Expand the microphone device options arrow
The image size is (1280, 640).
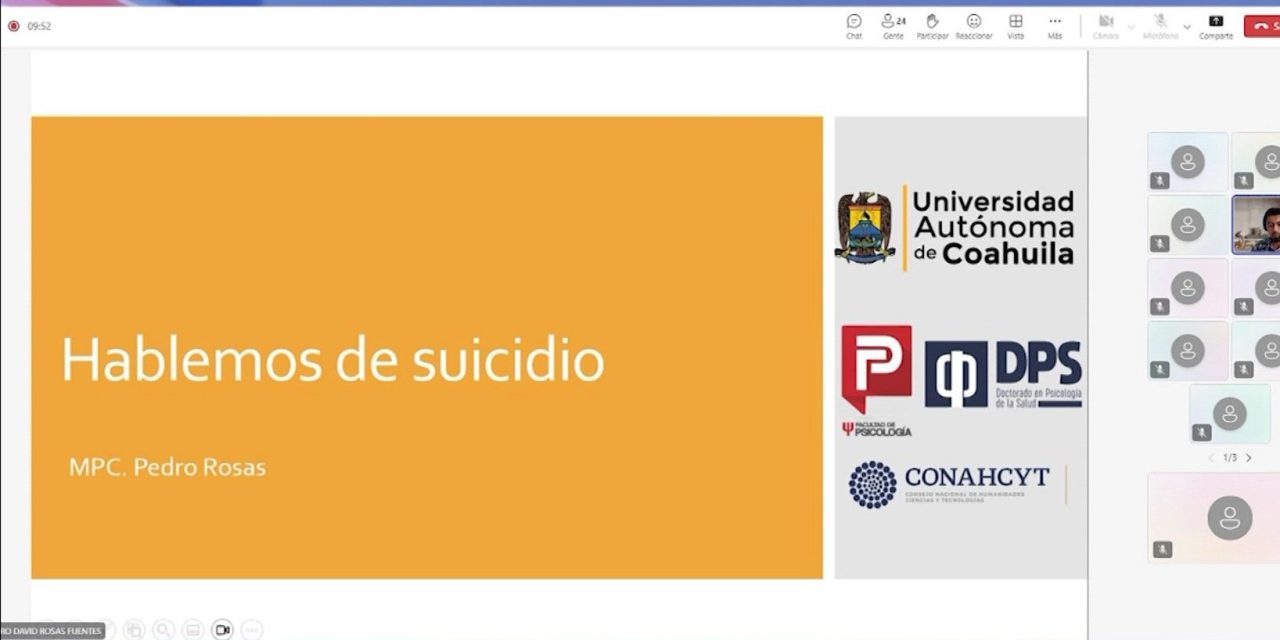point(1187,27)
